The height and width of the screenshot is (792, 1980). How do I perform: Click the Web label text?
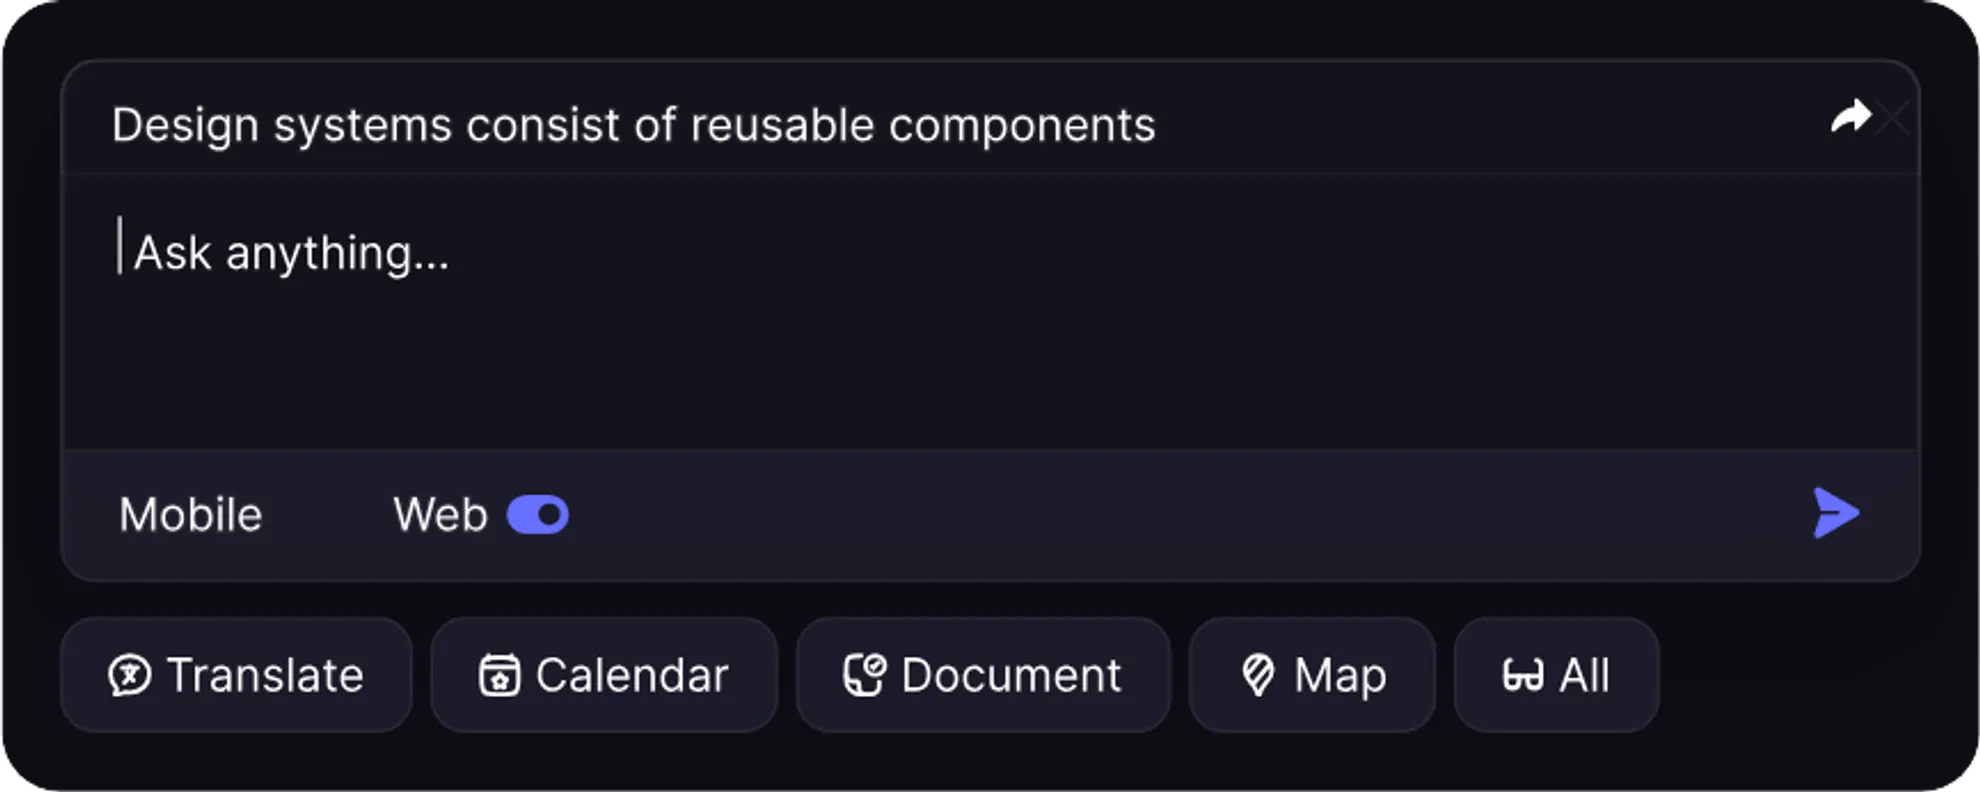point(440,515)
